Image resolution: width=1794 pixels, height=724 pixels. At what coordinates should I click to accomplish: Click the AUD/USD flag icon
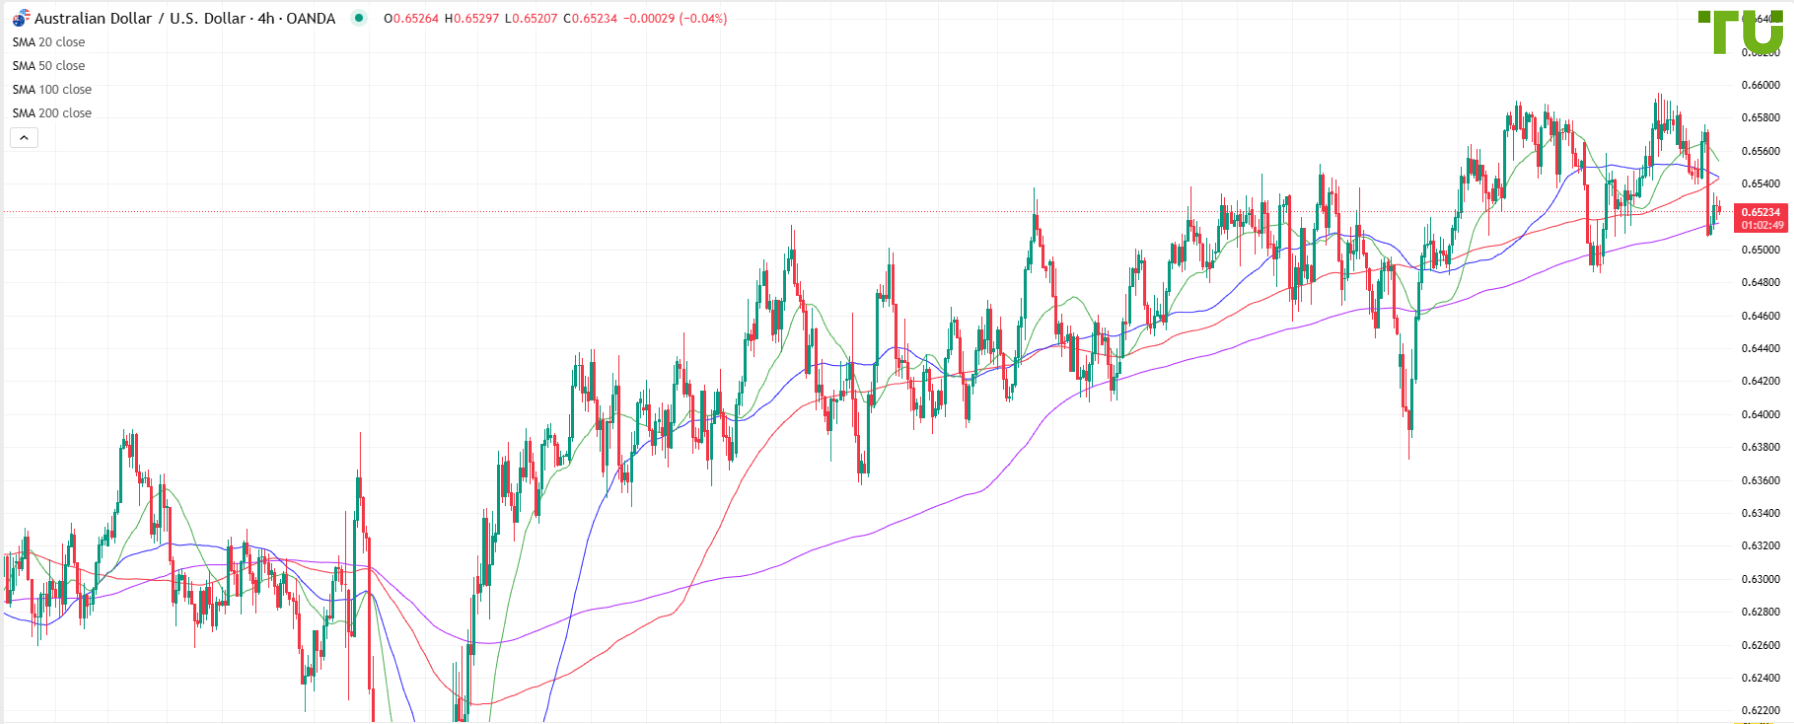[x=20, y=18]
